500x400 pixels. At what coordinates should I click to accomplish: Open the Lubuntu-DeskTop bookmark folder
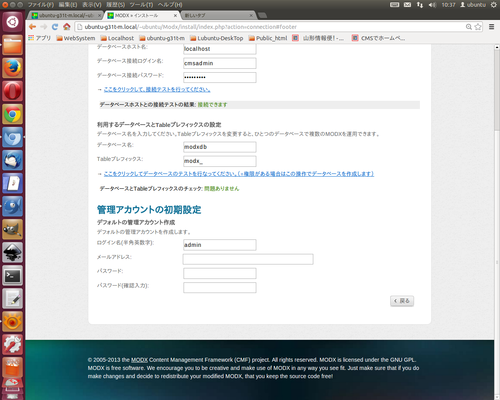(x=217, y=38)
